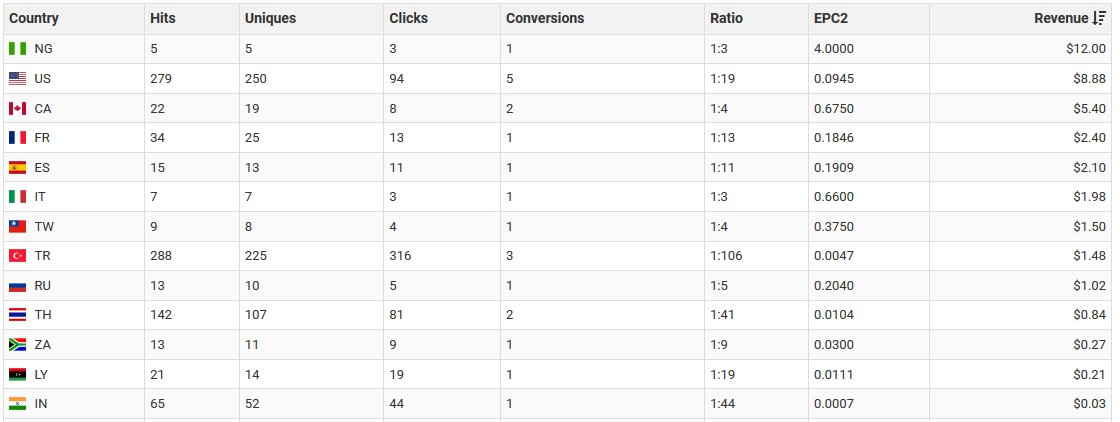This screenshot has height=422, width=1120.
Task: Click the Nigeria flag icon
Action: (17, 49)
